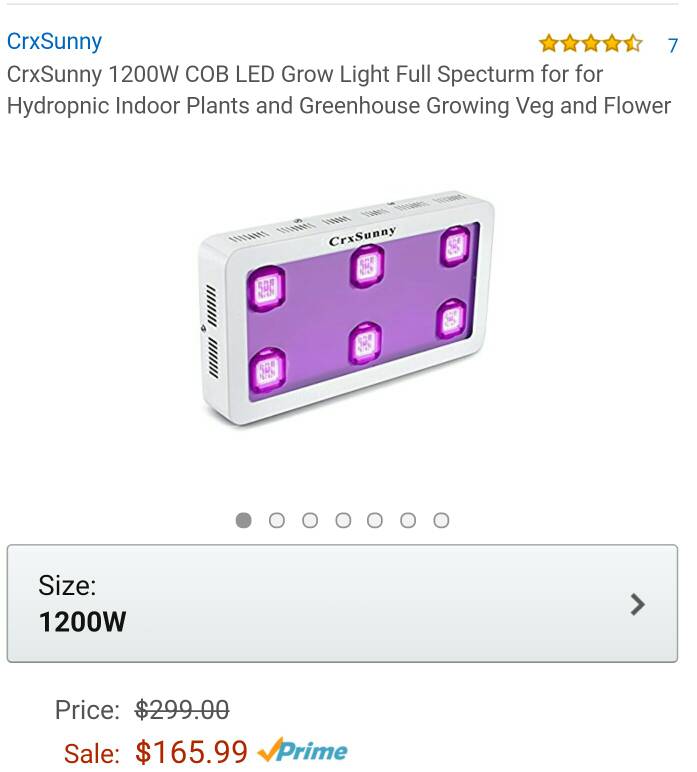Open the CrxSunny 1200W product title
This screenshot has height=772, width=697.
pos(339,90)
